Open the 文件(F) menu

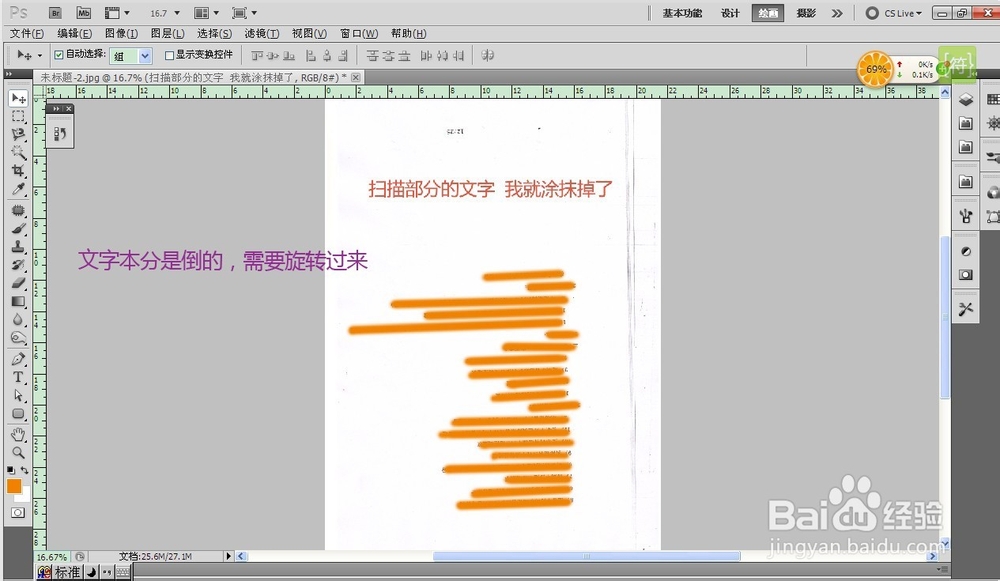(x=27, y=33)
